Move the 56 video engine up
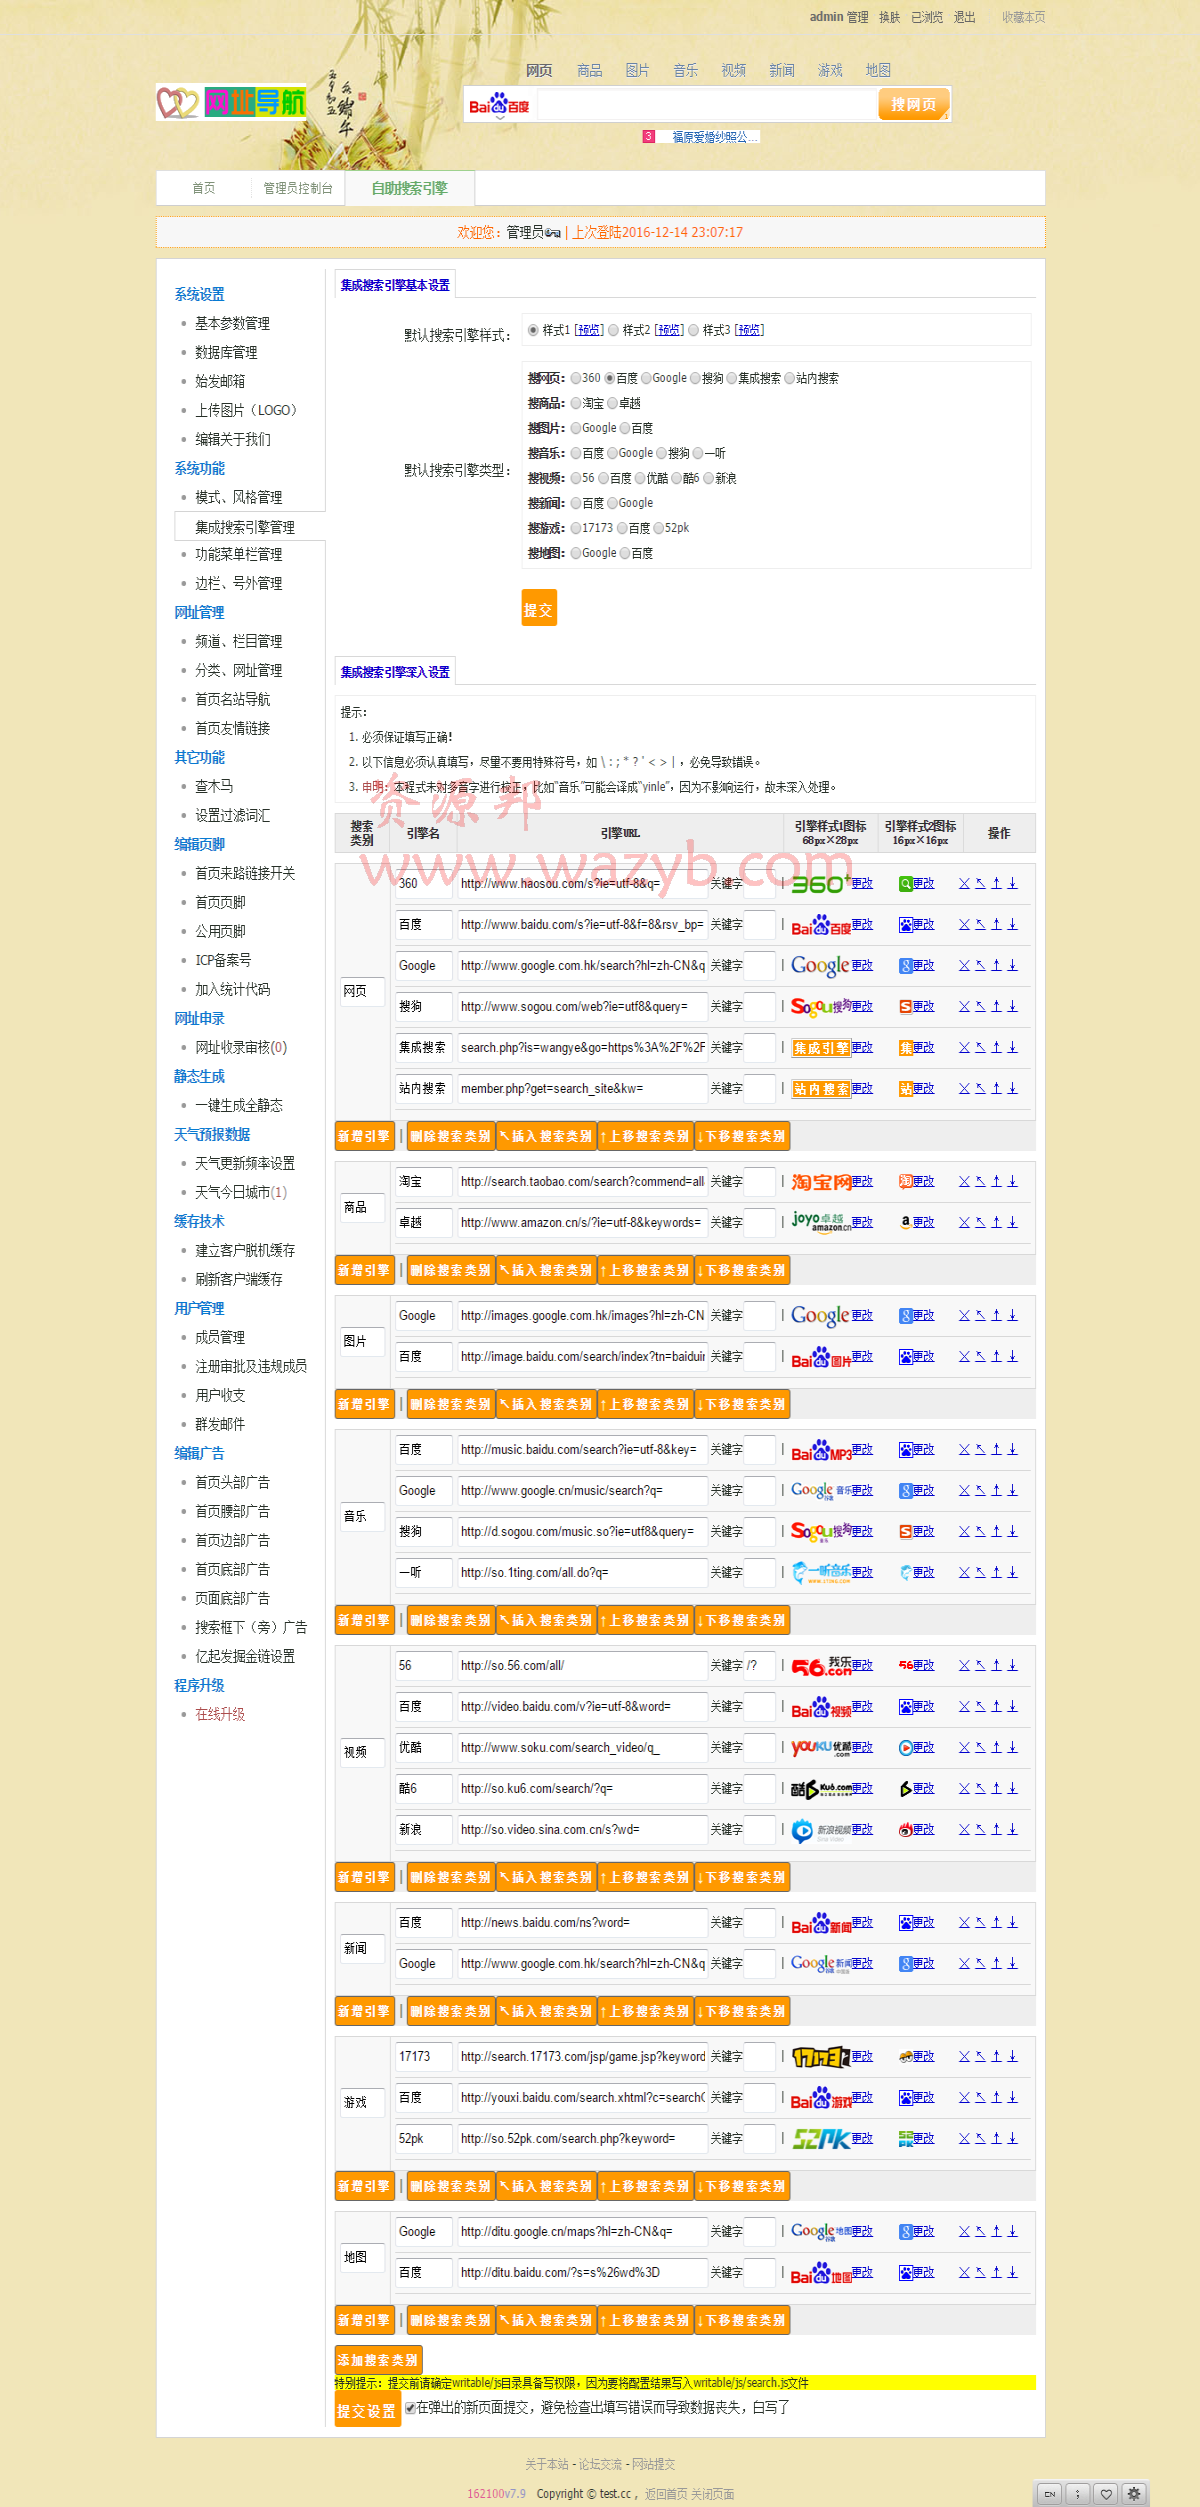1200x2507 pixels. pyautogui.click(x=996, y=1665)
